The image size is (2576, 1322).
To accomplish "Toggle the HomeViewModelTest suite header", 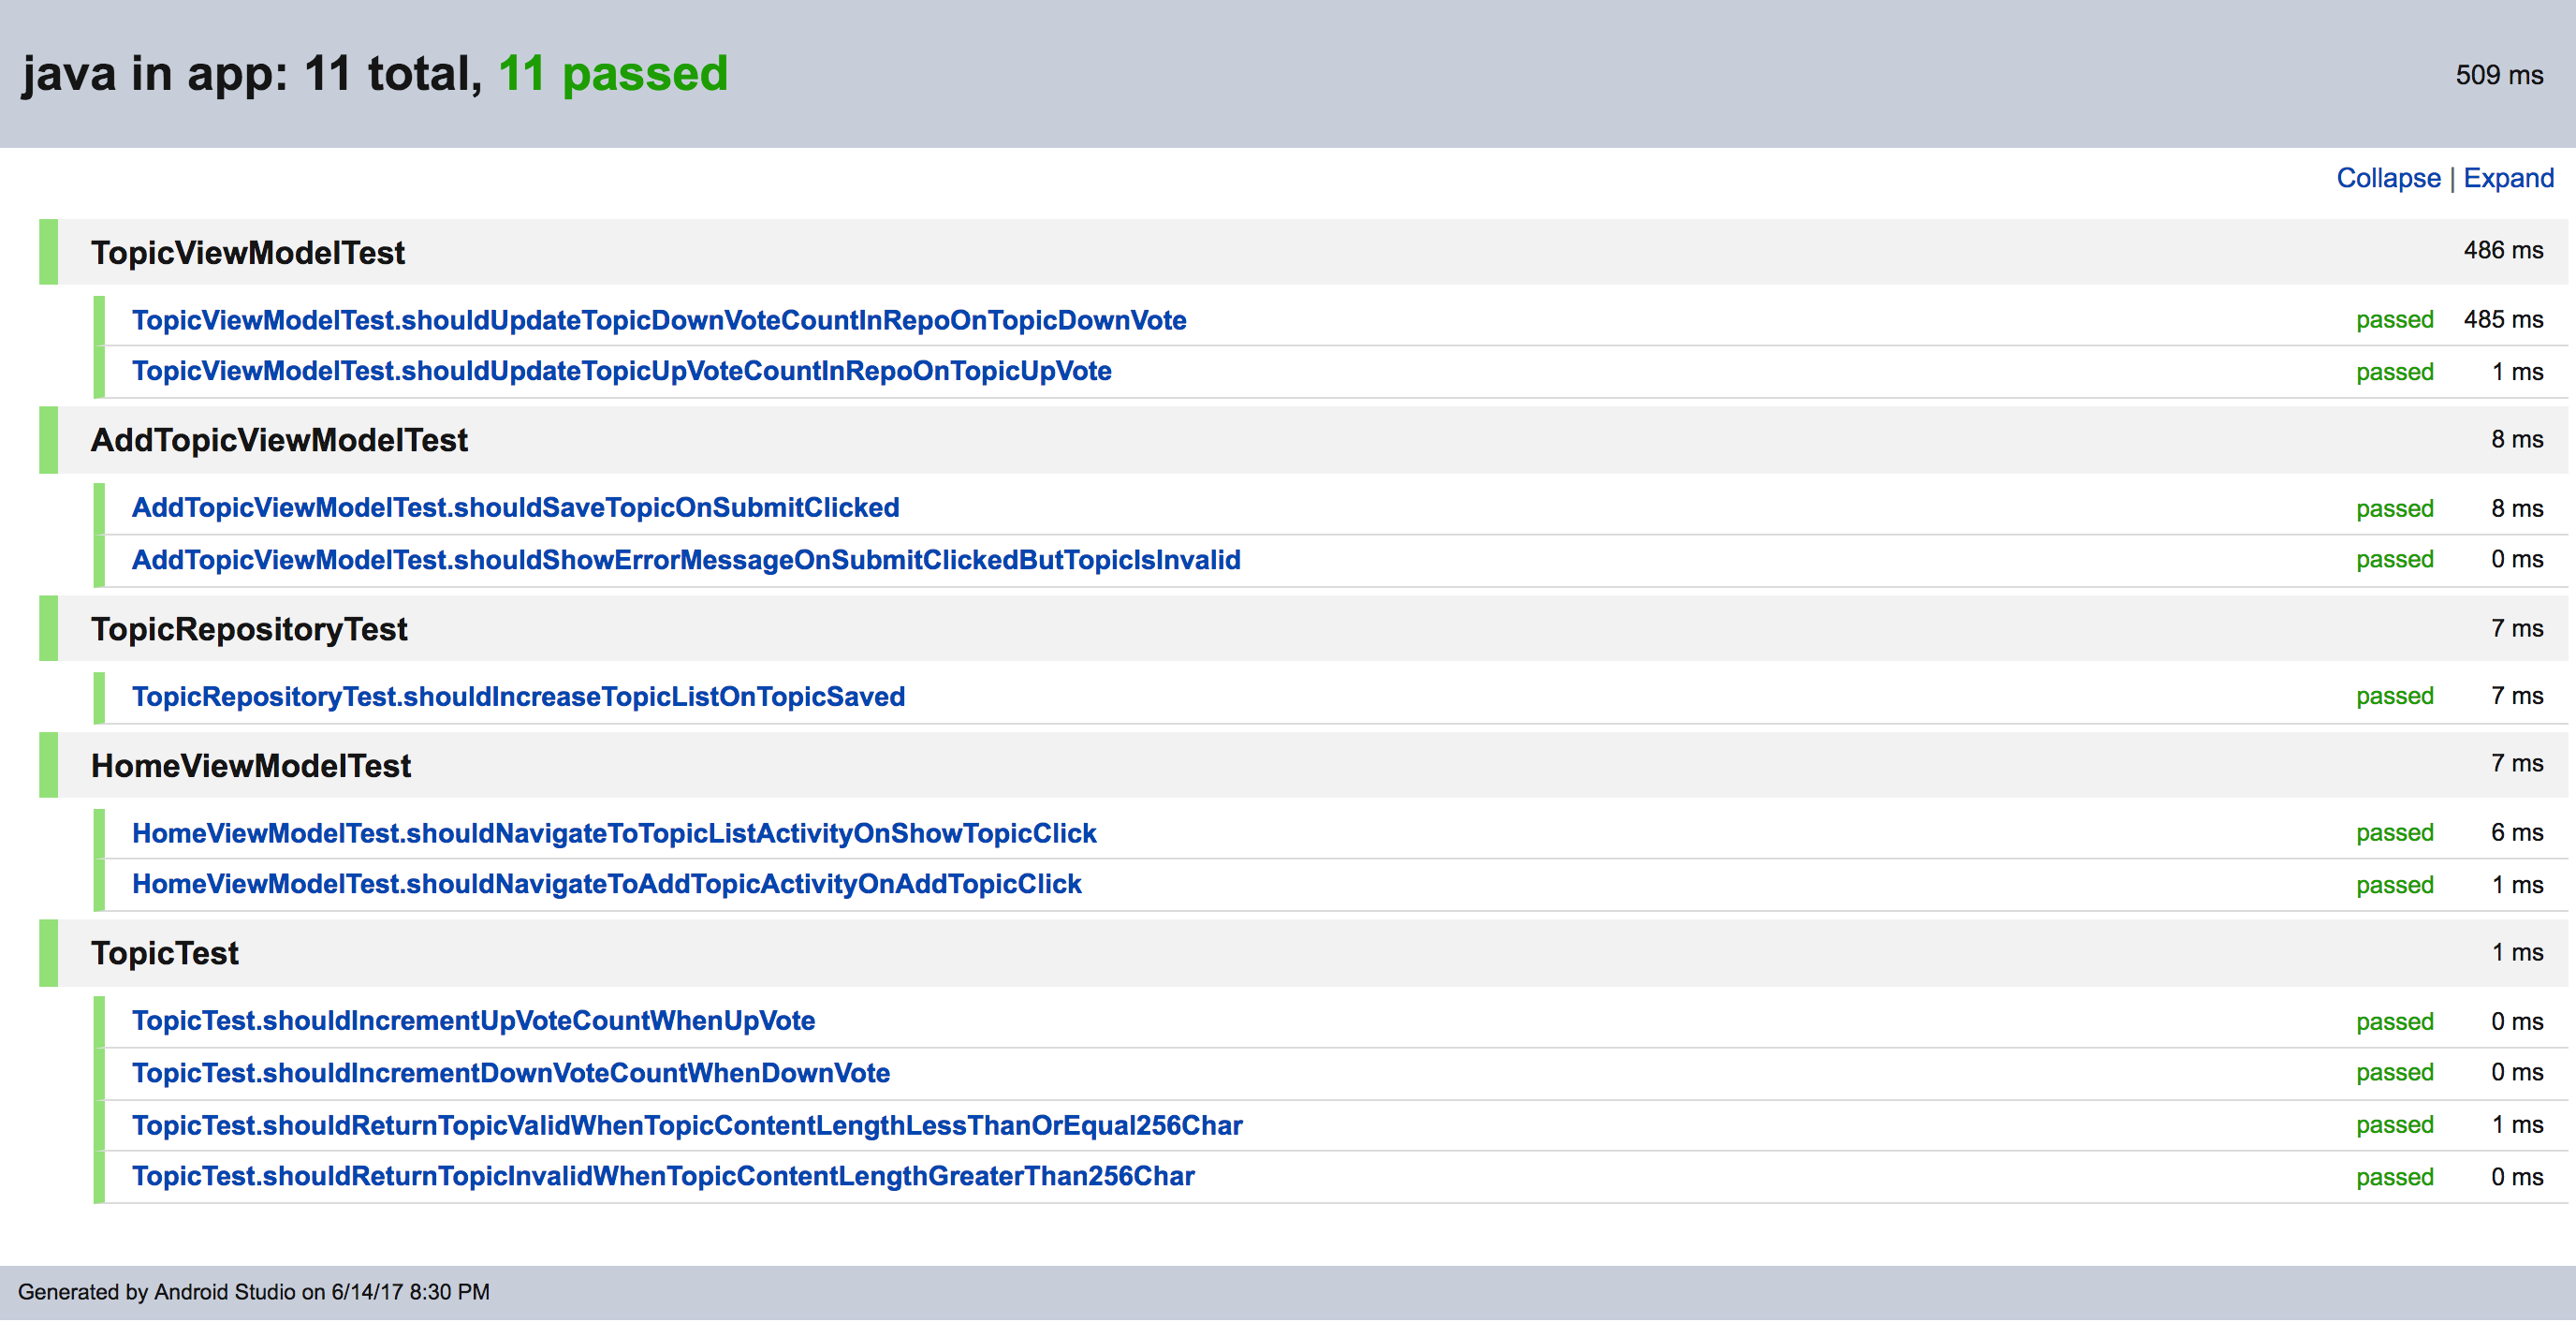I will point(251,766).
